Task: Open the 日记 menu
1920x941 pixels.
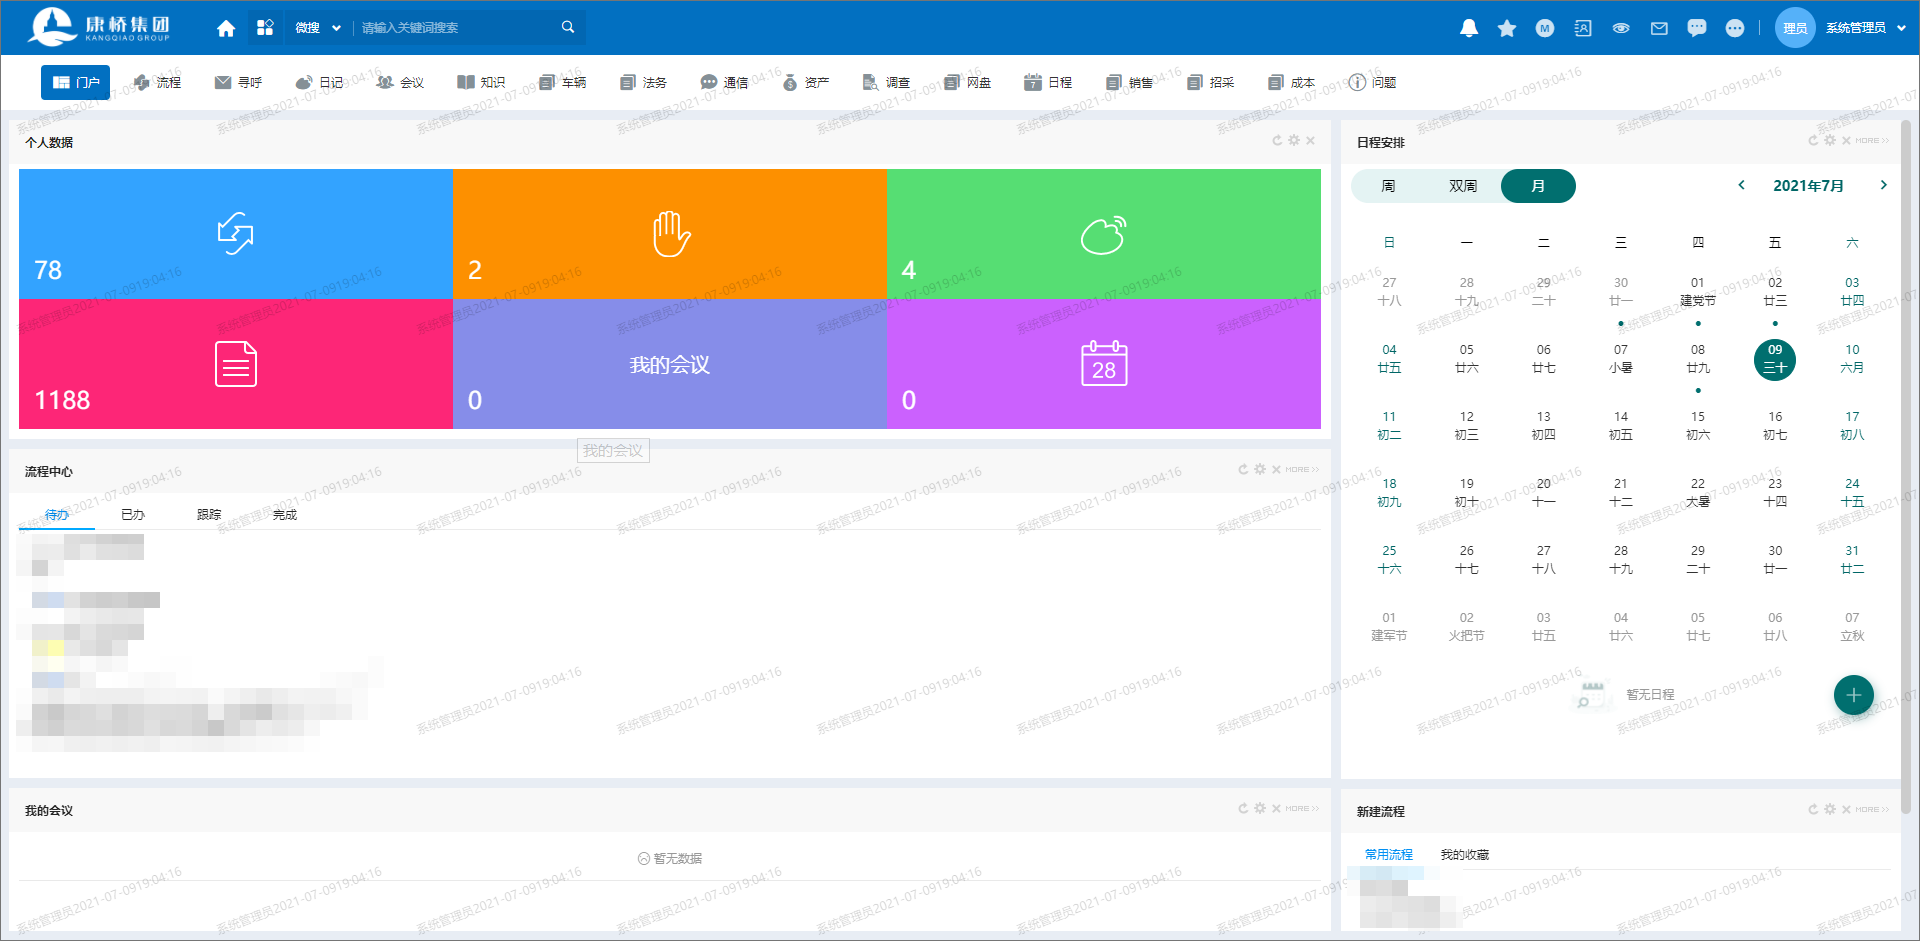Action: [319, 82]
